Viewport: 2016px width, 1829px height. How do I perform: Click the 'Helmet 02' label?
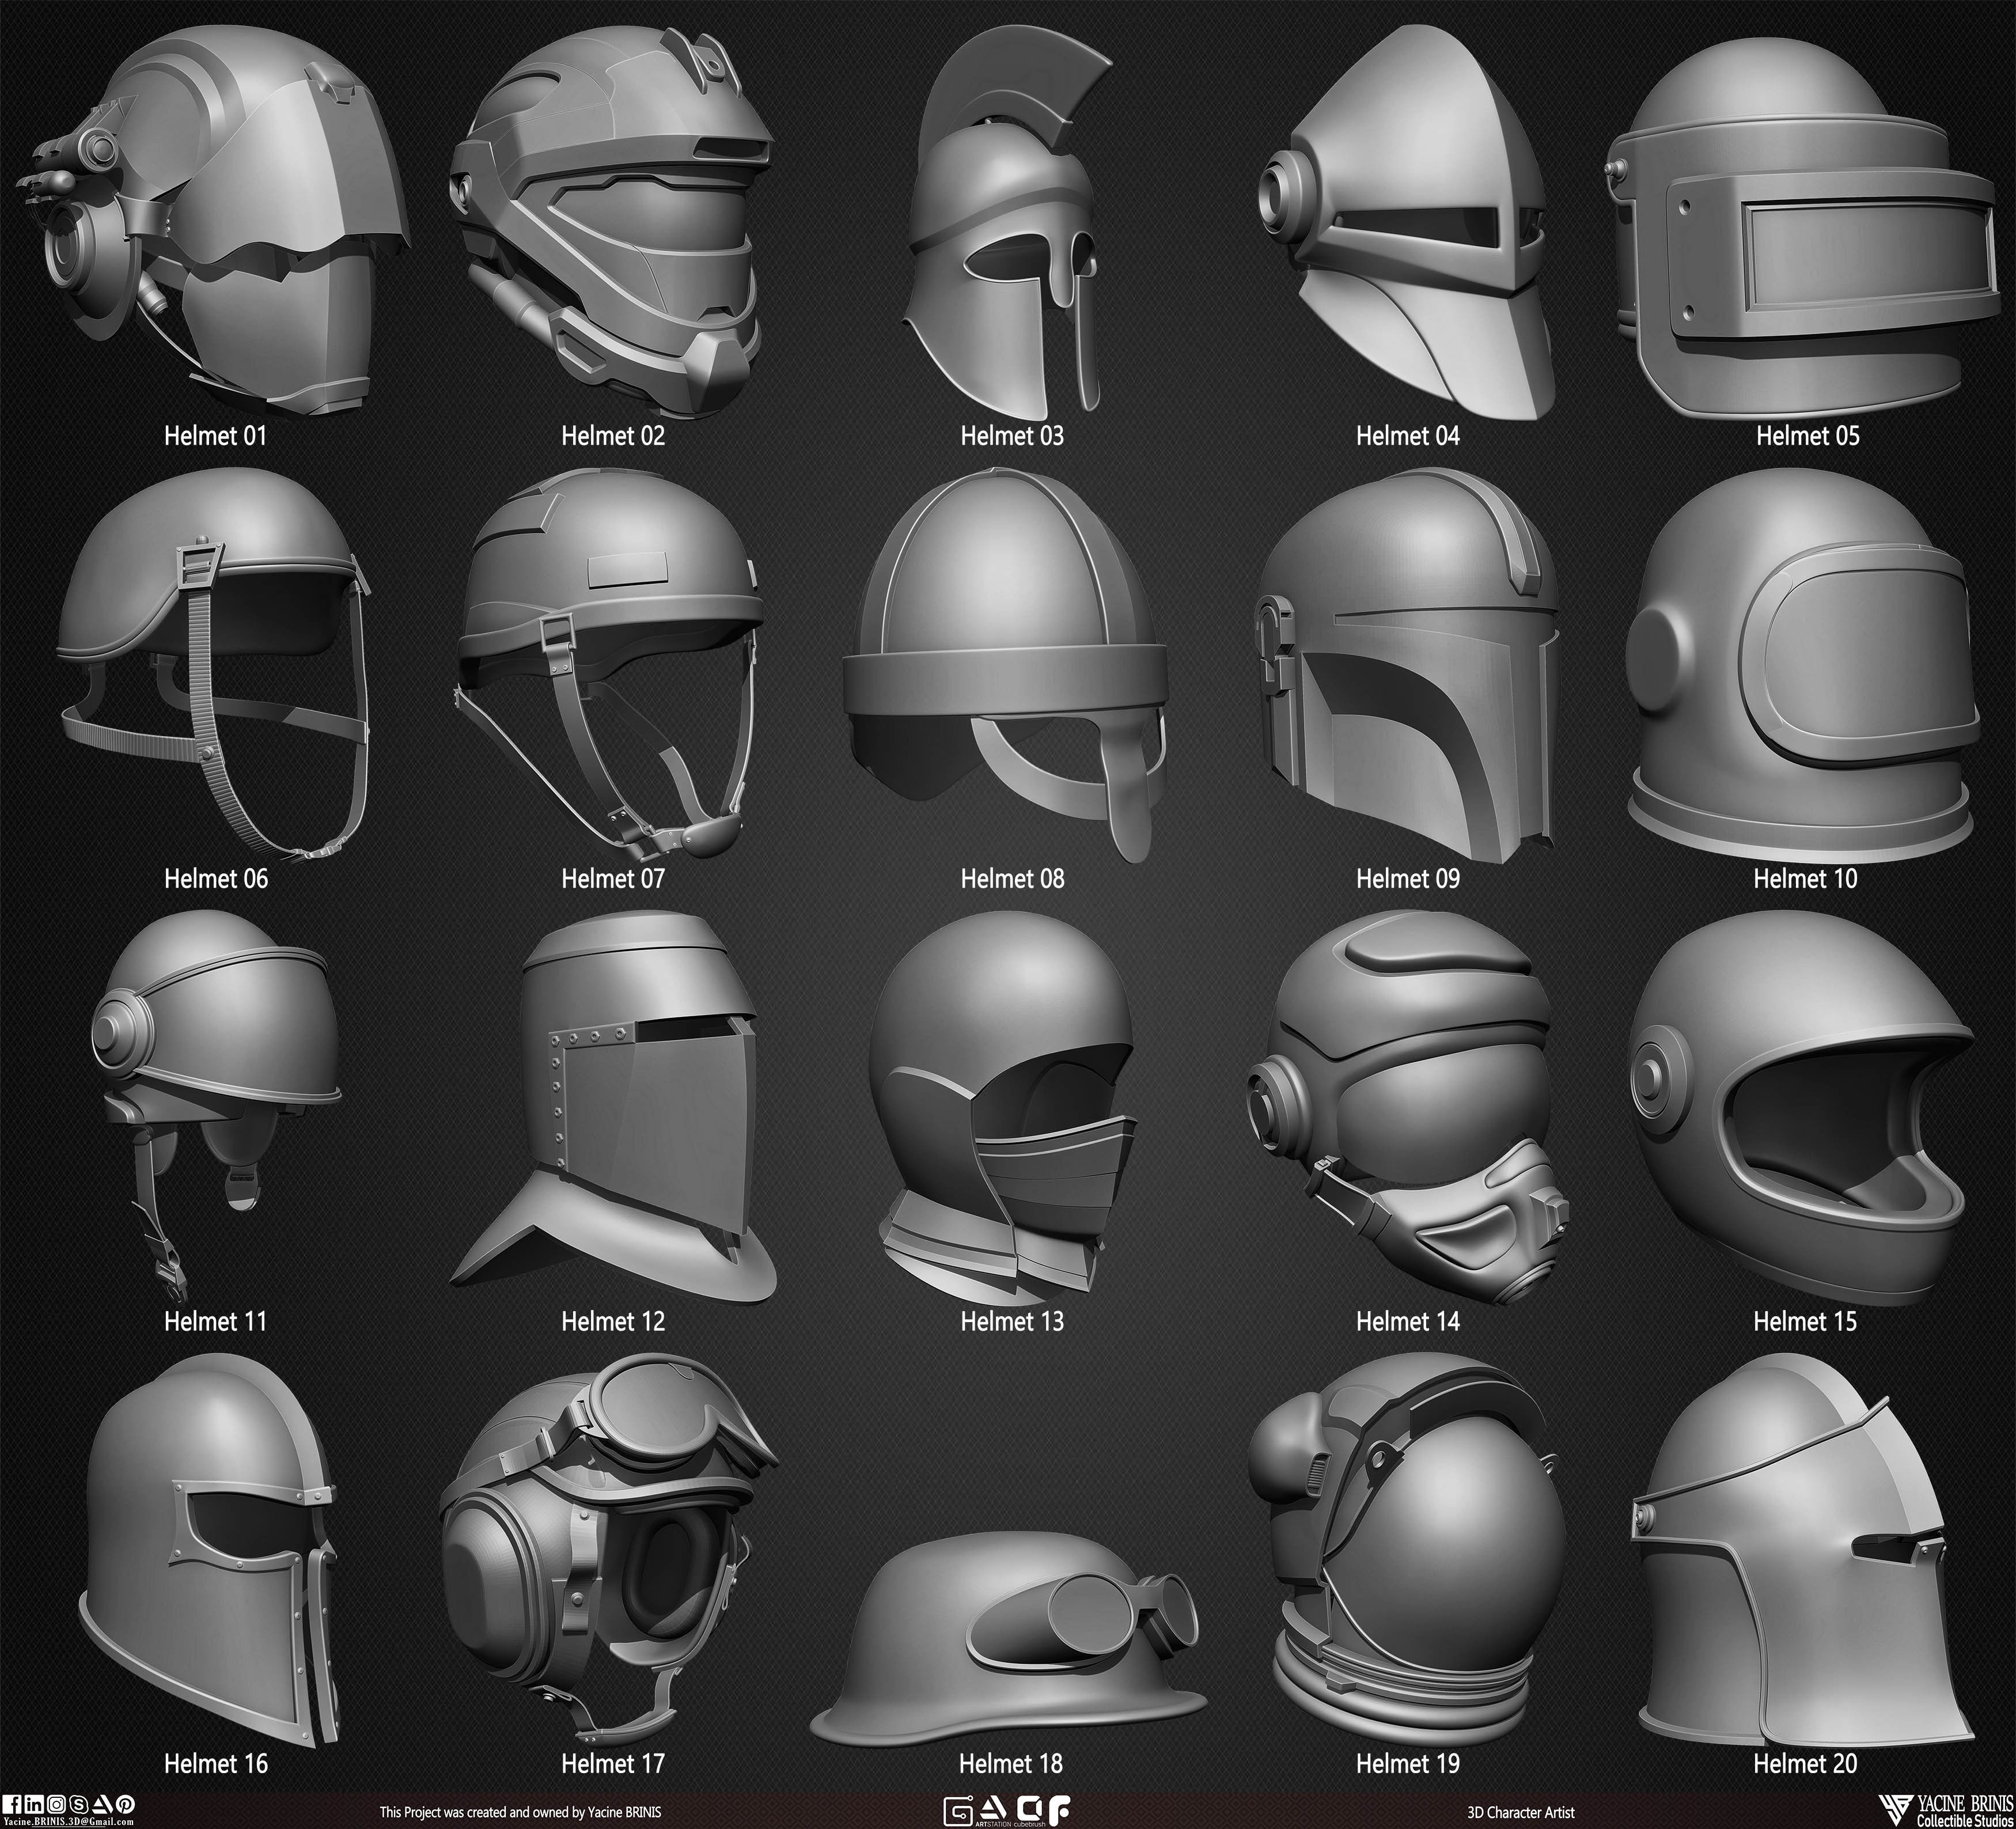[613, 435]
